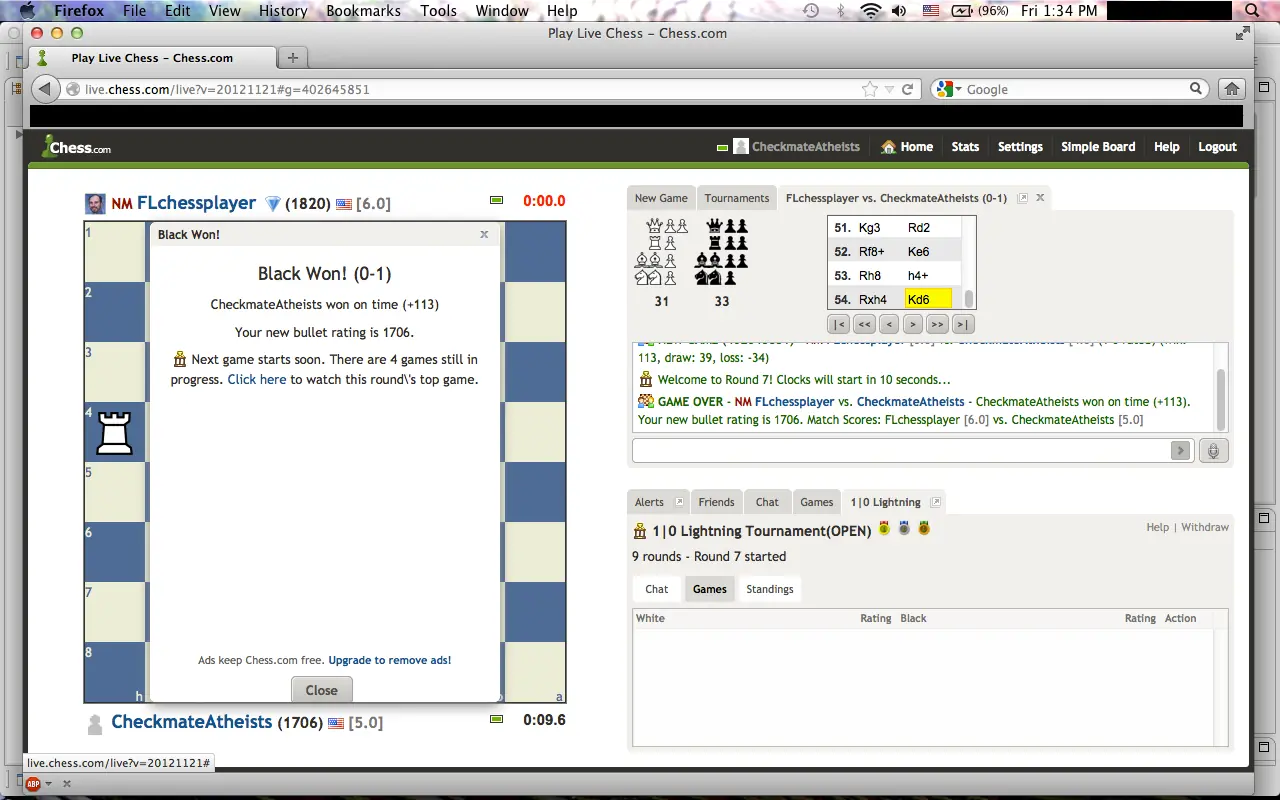Viewport: 1280px width, 800px height.
Task: Click Simple Board in the navbar
Action: click(1098, 147)
